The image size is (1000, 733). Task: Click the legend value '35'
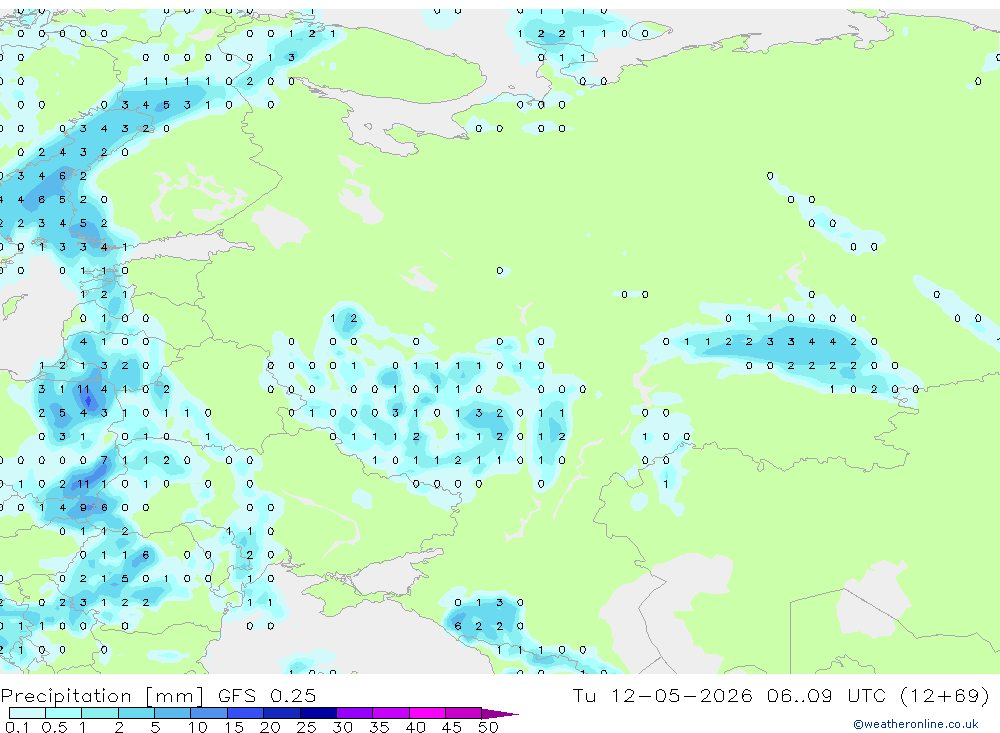pyautogui.click(x=379, y=727)
